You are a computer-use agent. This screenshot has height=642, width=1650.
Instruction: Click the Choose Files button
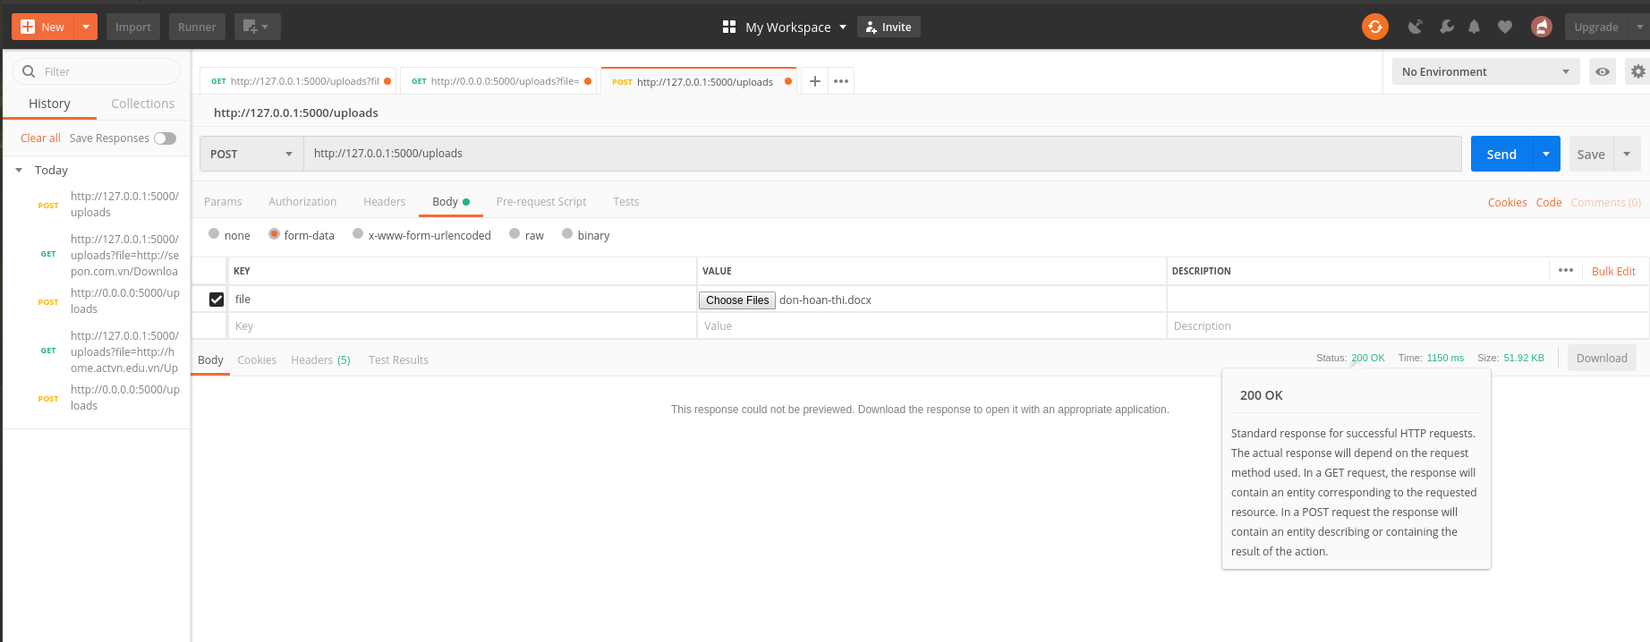[737, 300]
